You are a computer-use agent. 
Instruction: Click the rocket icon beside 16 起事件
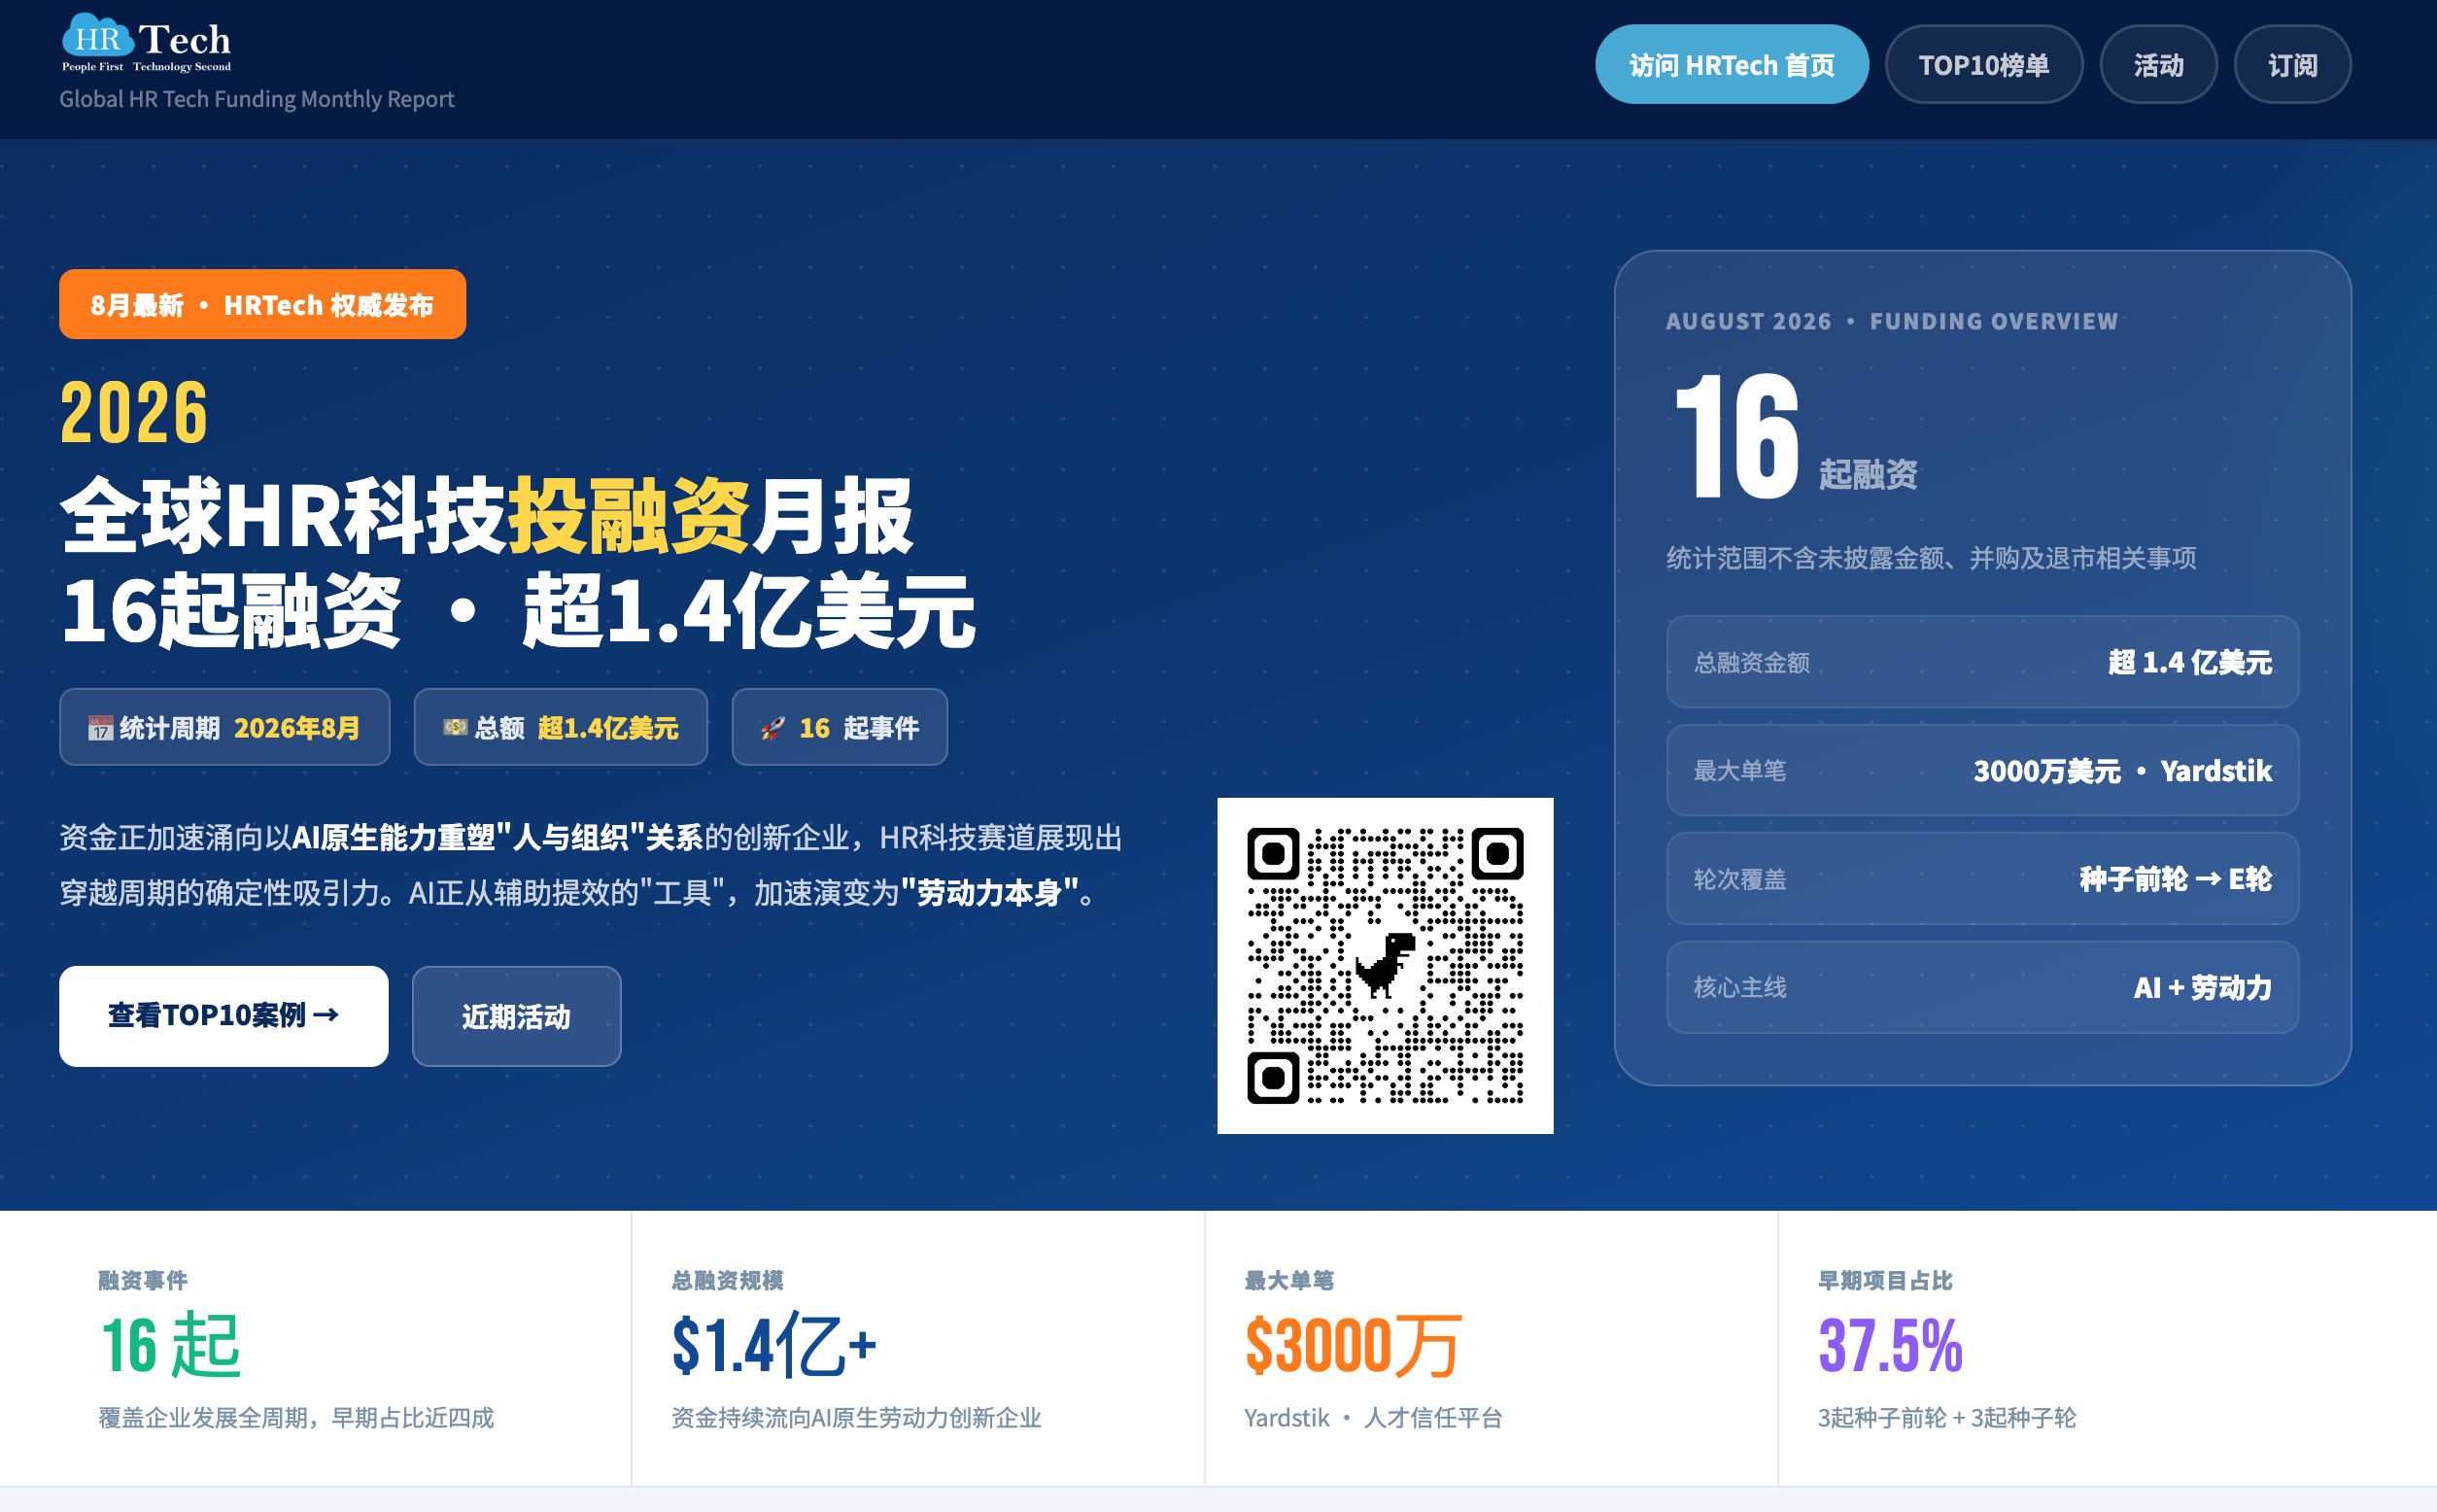pos(772,728)
